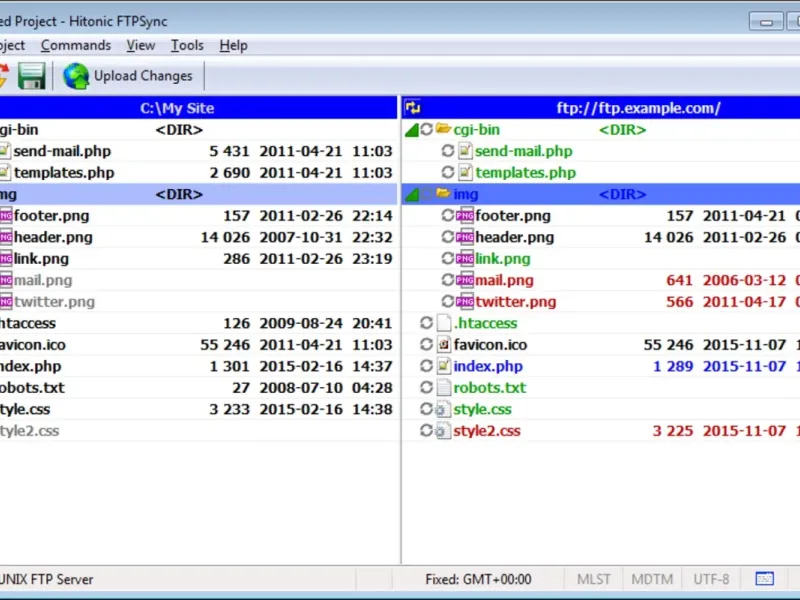Screen dimensions: 800x600
Task: Click sync circle icon for remote index.php
Action: 427,366
